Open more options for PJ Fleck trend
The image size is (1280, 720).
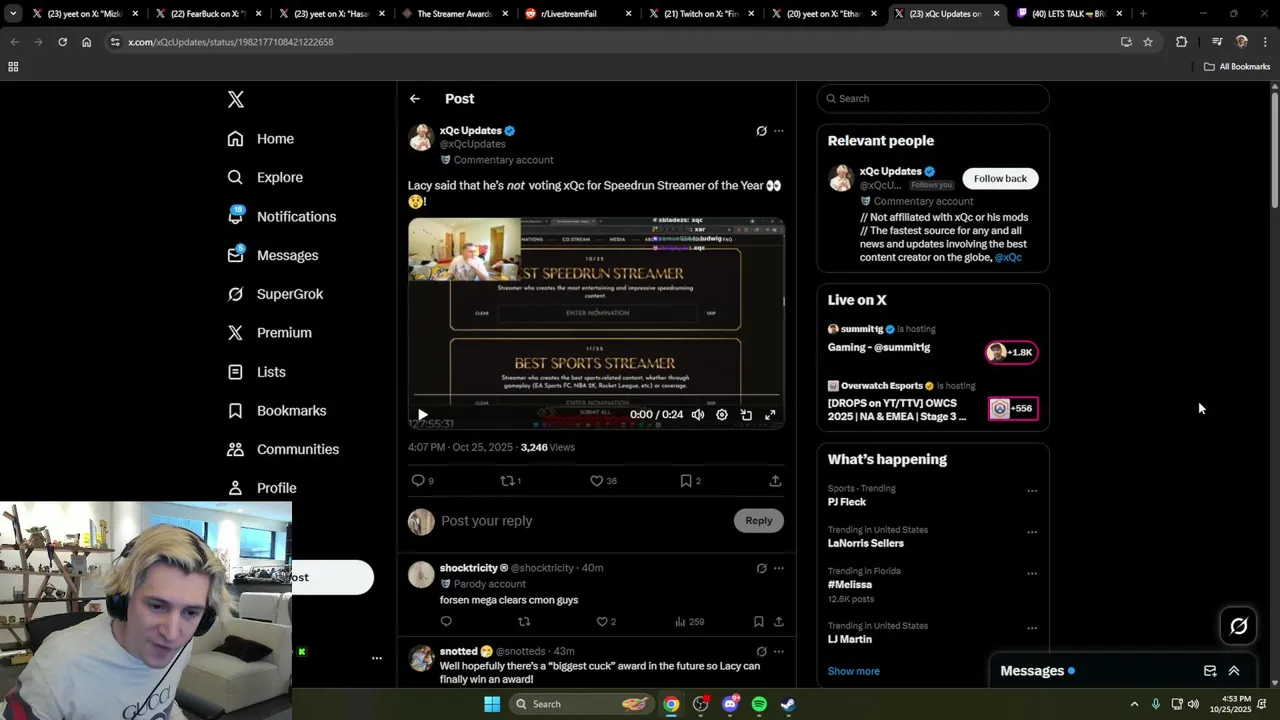point(1032,491)
